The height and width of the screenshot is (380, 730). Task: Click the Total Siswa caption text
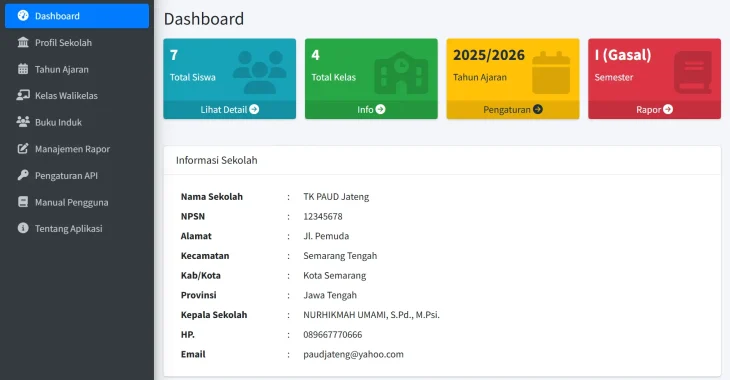(x=192, y=77)
